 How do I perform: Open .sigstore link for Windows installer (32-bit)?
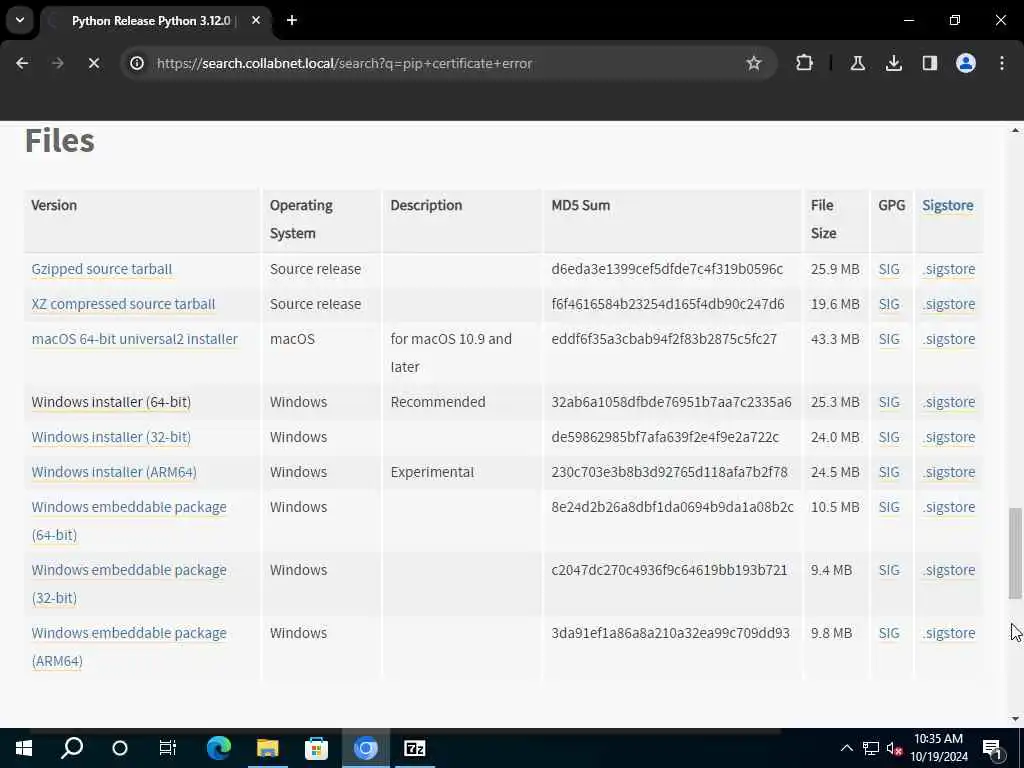949,437
